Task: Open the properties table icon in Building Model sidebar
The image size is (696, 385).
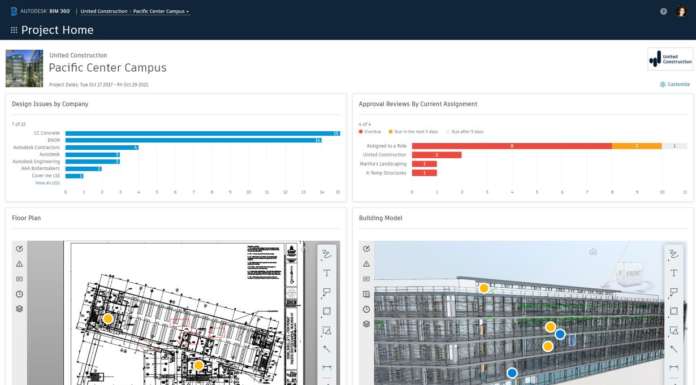Action: pos(366,294)
